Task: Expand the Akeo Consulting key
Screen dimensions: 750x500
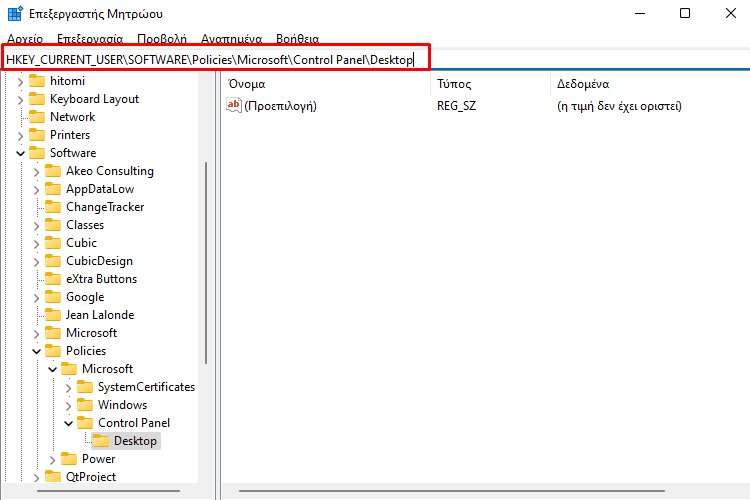Action: point(36,172)
